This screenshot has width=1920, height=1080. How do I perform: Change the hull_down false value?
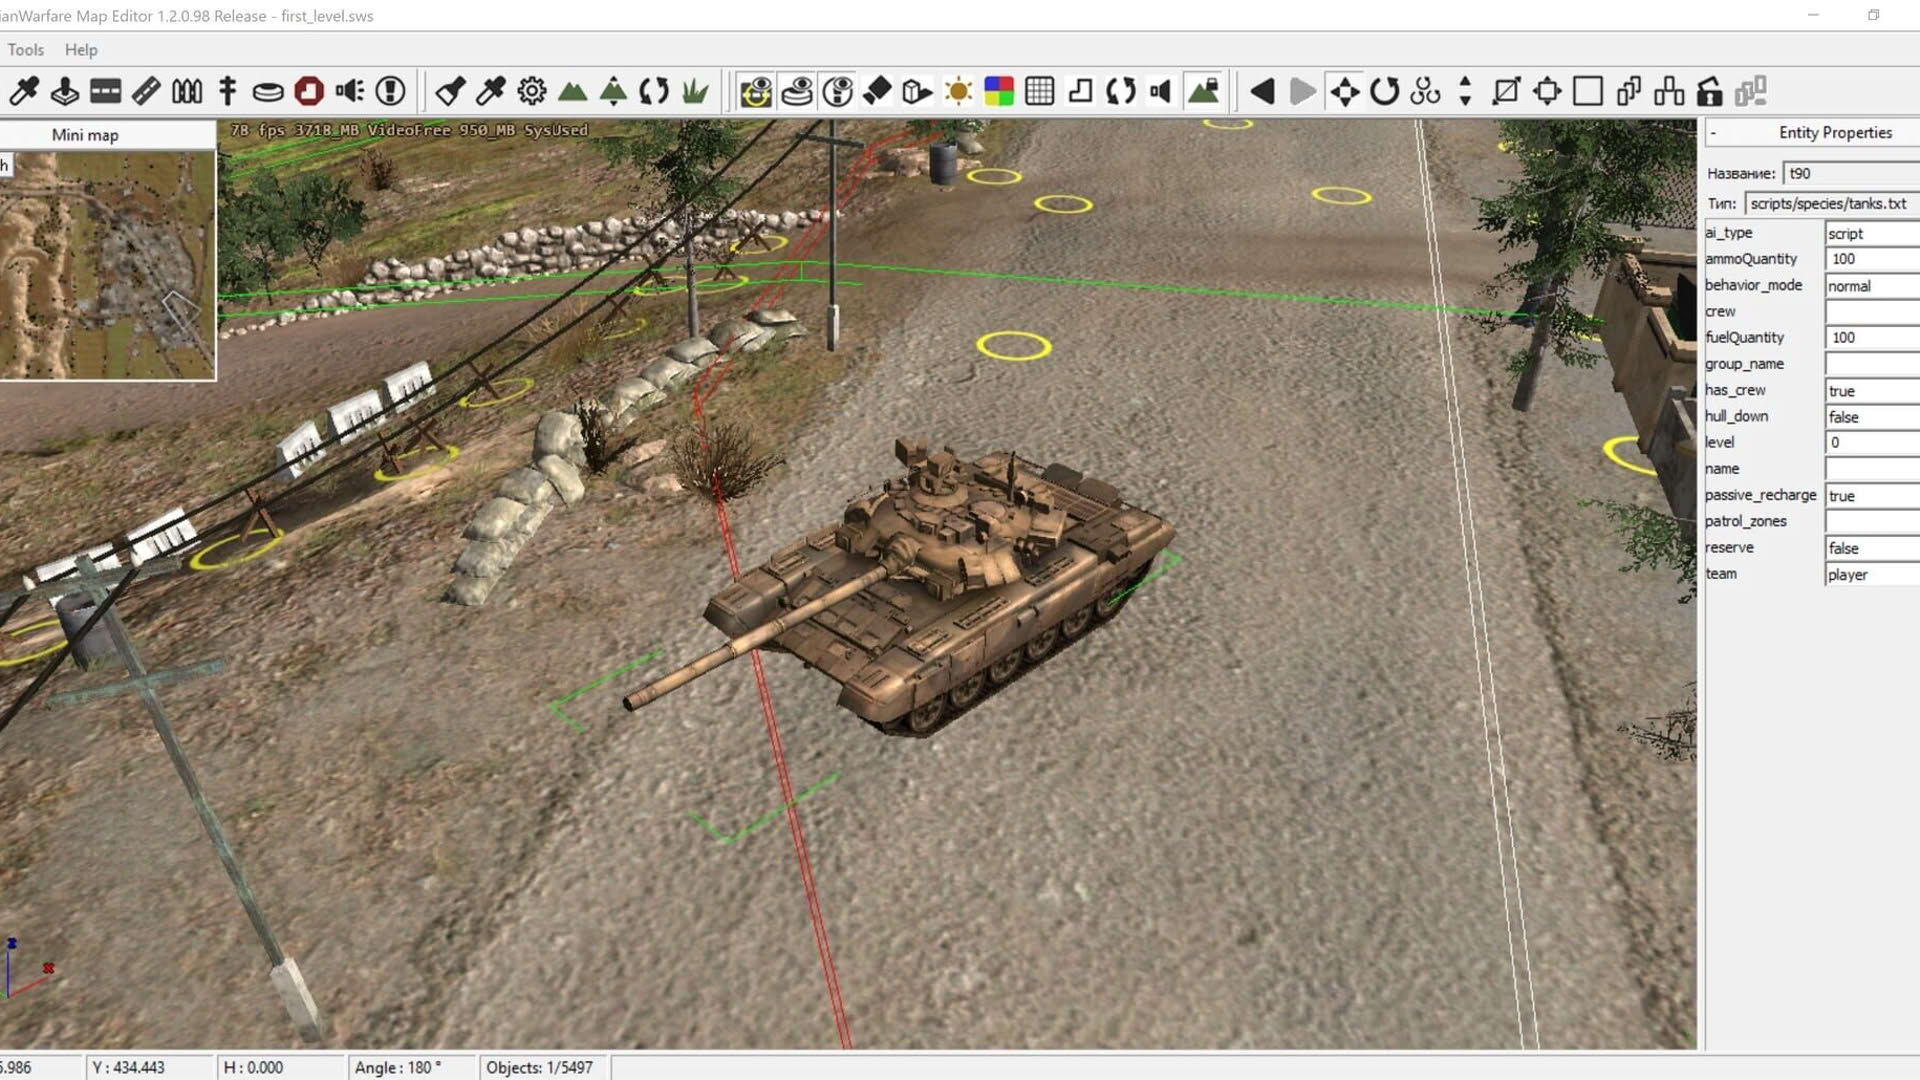(x=1872, y=417)
